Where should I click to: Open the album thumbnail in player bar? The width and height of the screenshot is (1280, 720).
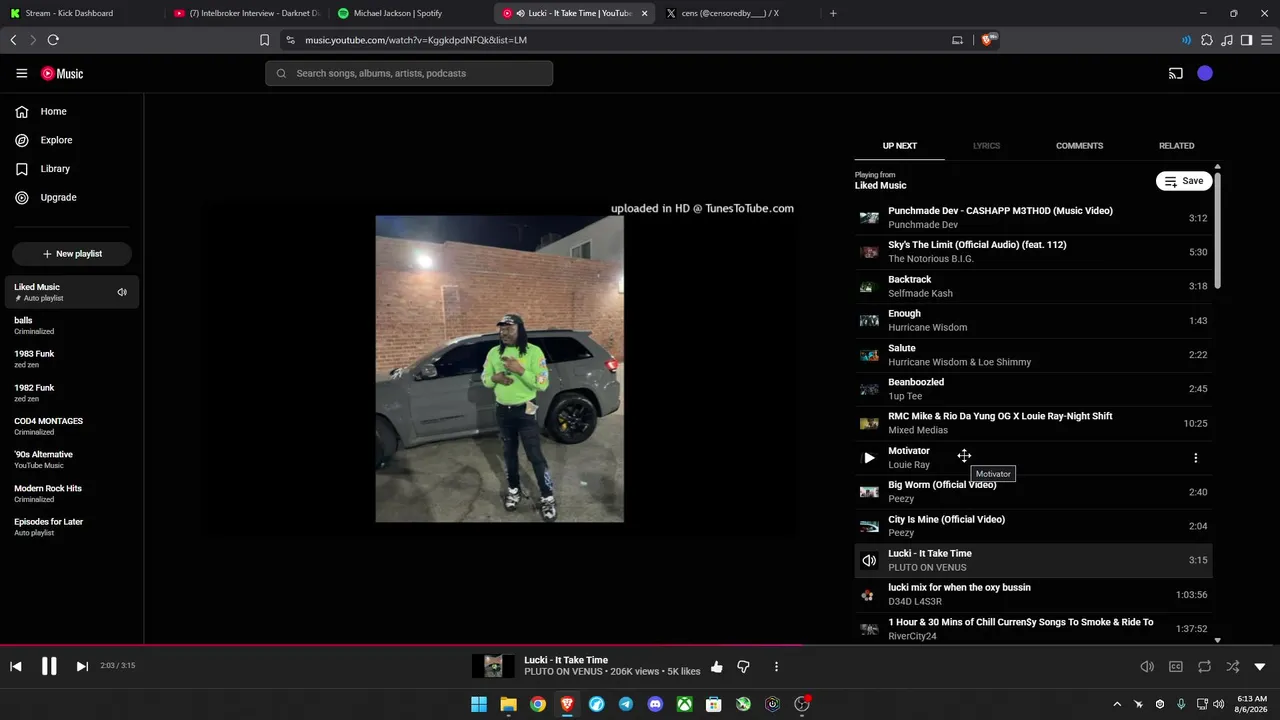[x=494, y=666]
